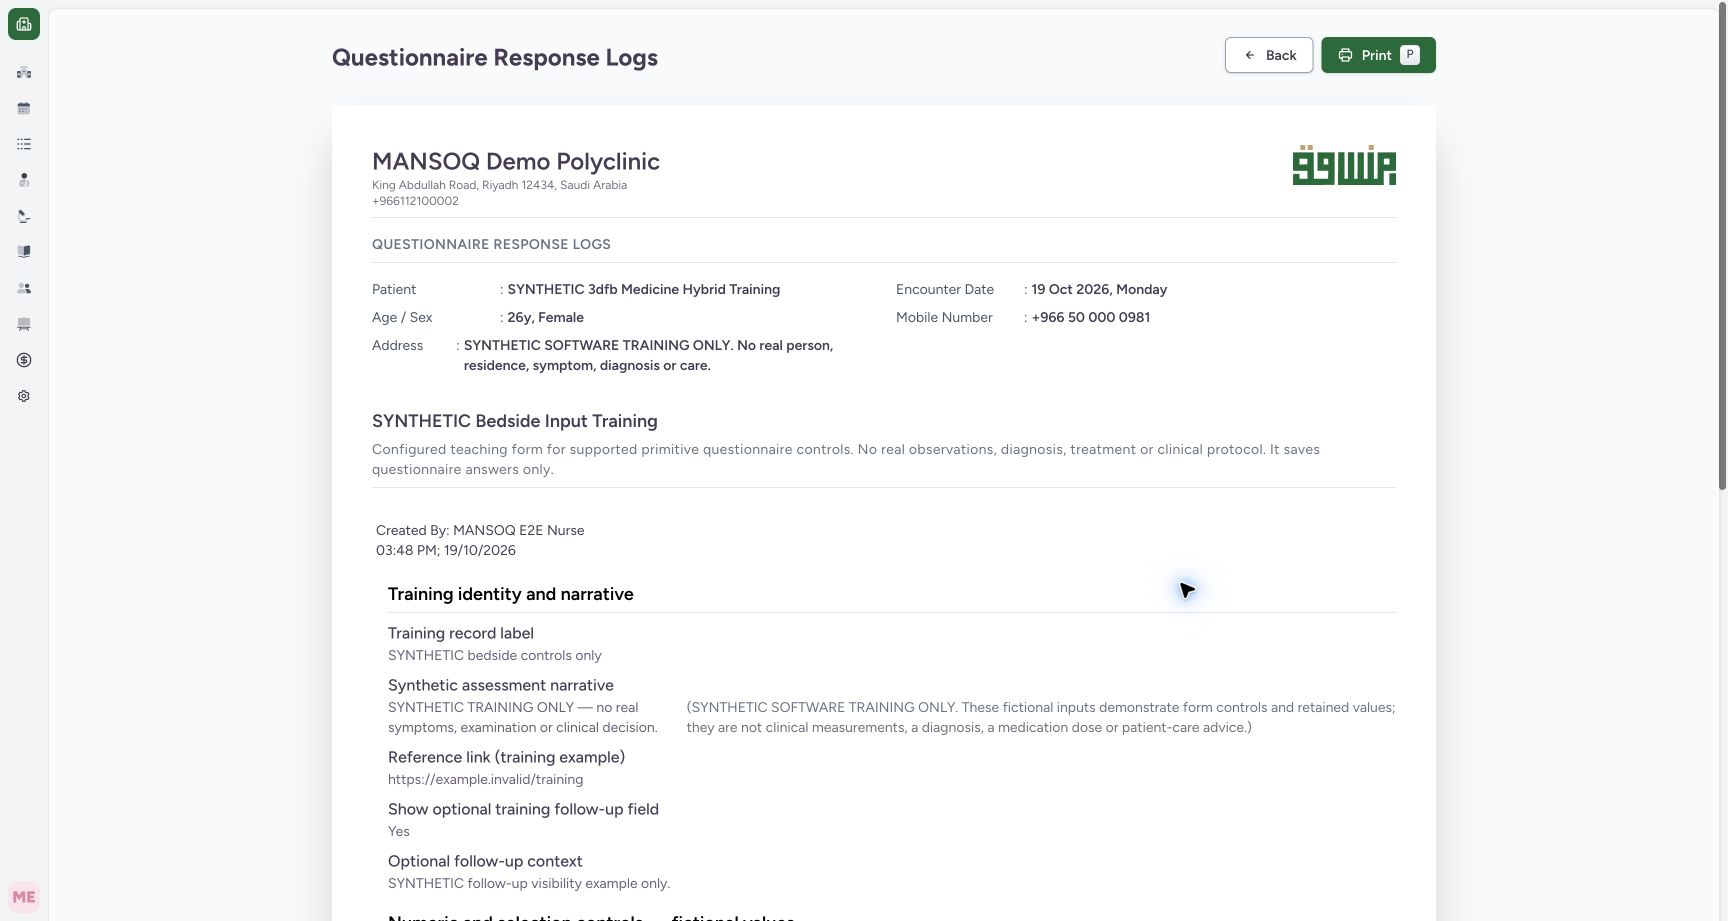Click the timestamp '03:48 PM; 19/10/2026'
The width and height of the screenshot is (1728, 921).
coord(446,550)
